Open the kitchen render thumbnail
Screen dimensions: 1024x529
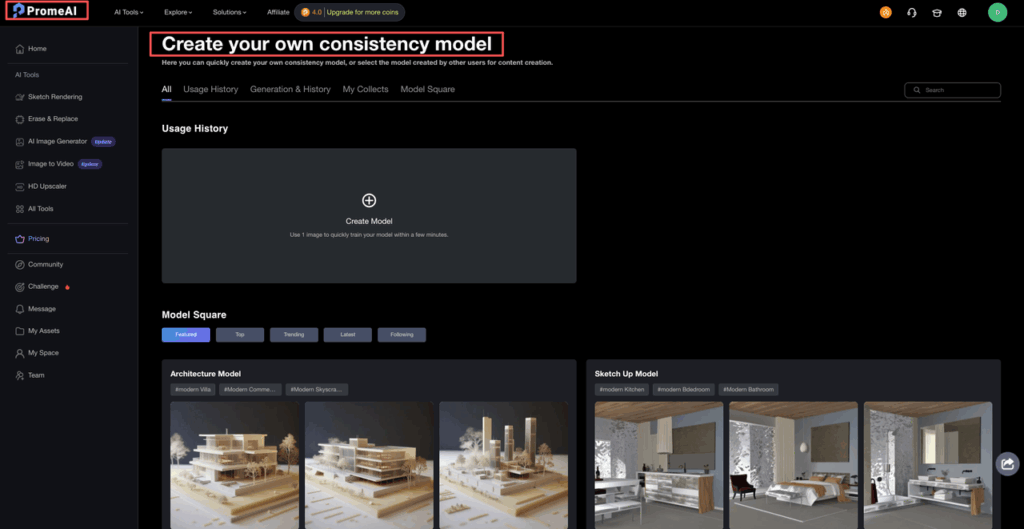pyautogui.click(x=659, y=465)
